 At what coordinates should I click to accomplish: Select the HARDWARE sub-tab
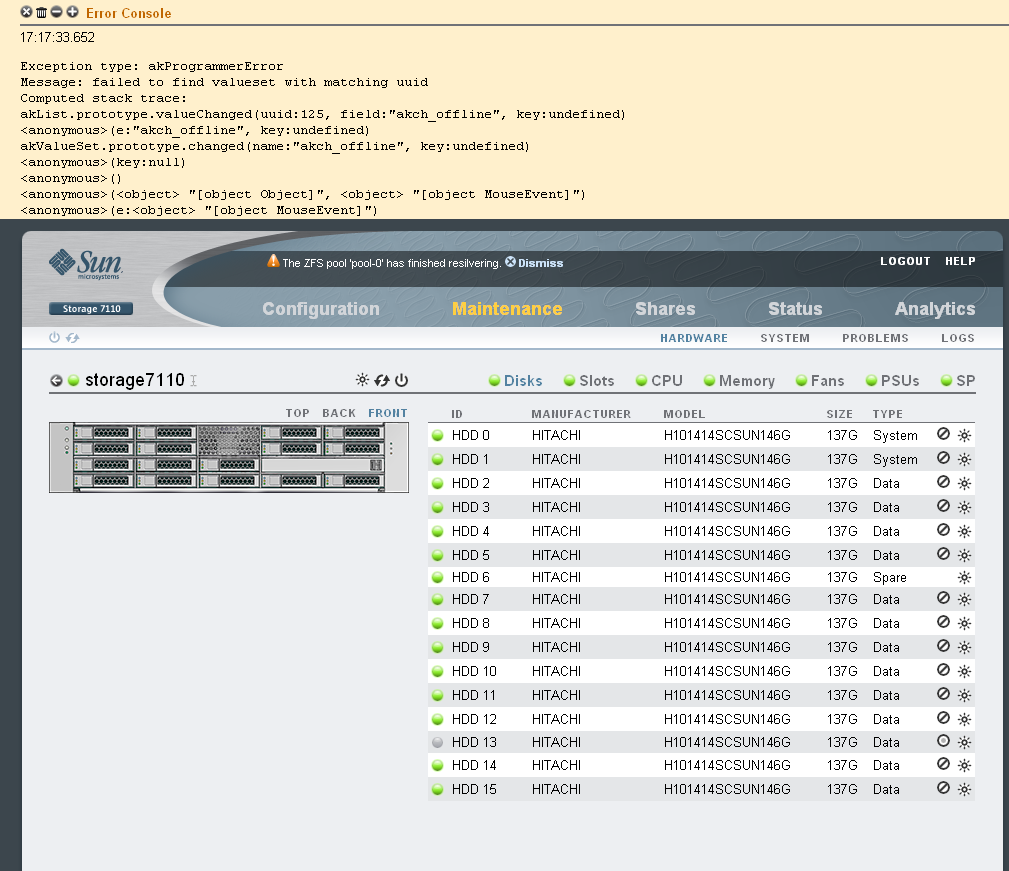(694, 338)
